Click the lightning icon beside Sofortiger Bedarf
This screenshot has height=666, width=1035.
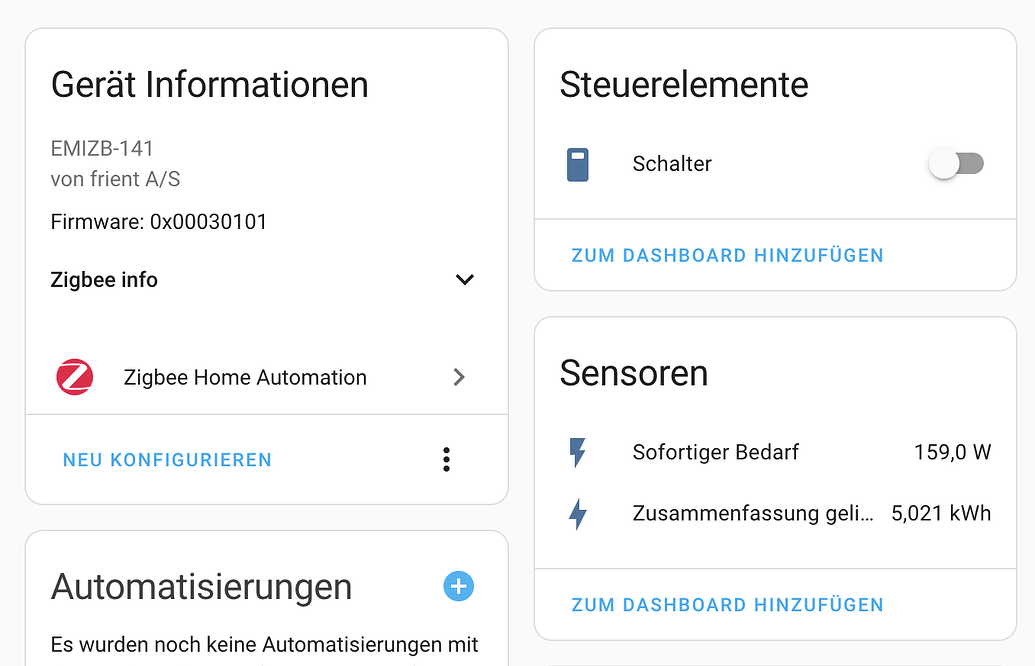580,452
